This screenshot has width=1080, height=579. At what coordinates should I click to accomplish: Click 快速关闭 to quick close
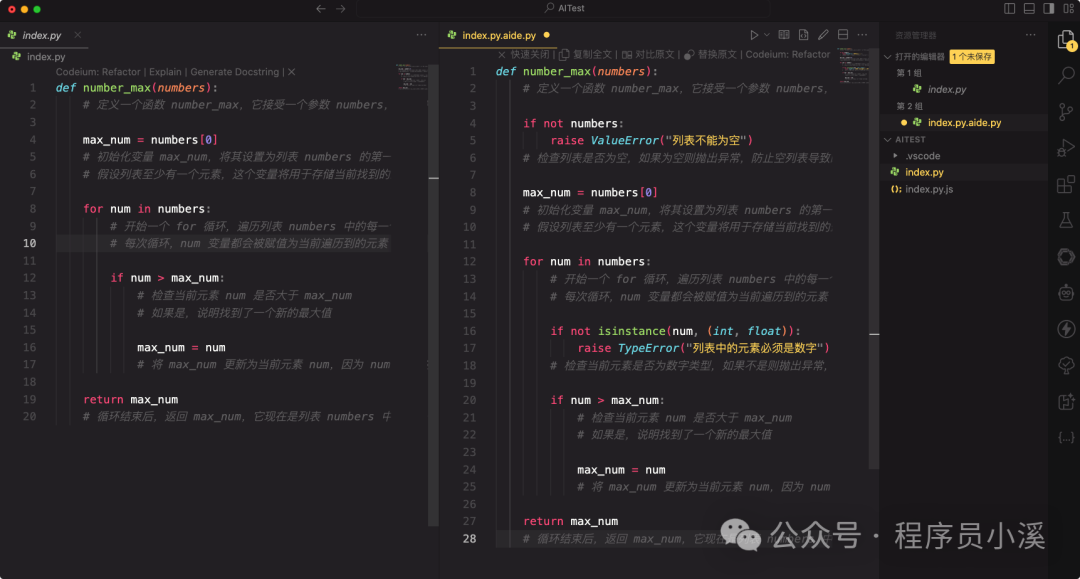(524, 54)
